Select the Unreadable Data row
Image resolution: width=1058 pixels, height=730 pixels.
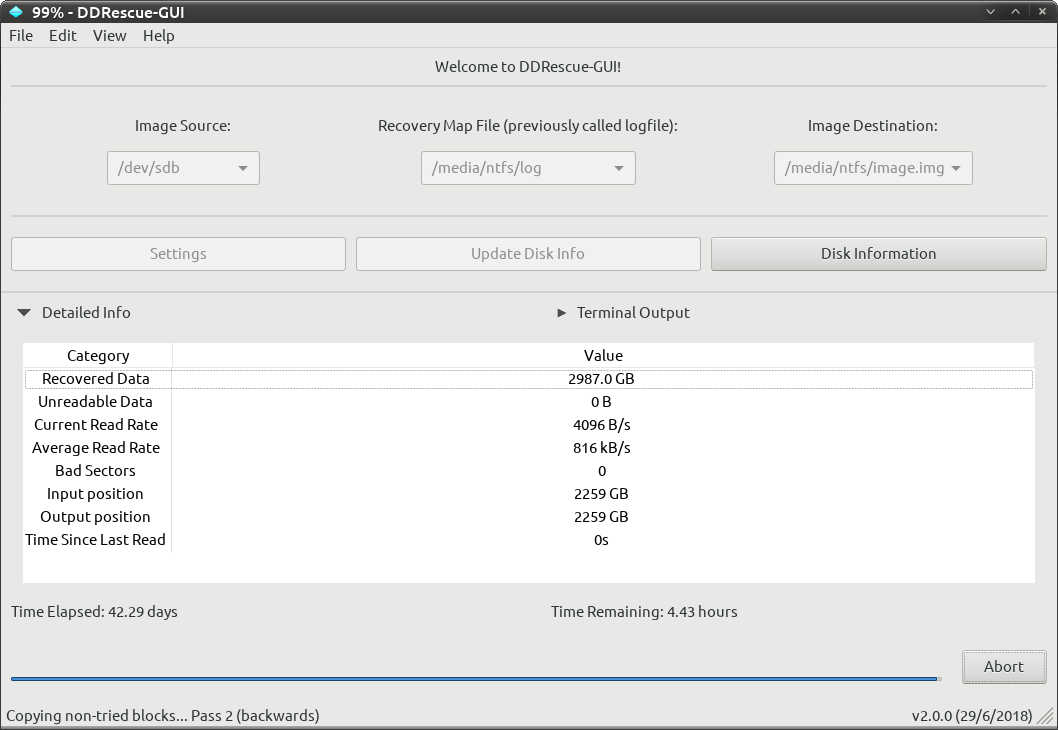(x=528, y=402)
